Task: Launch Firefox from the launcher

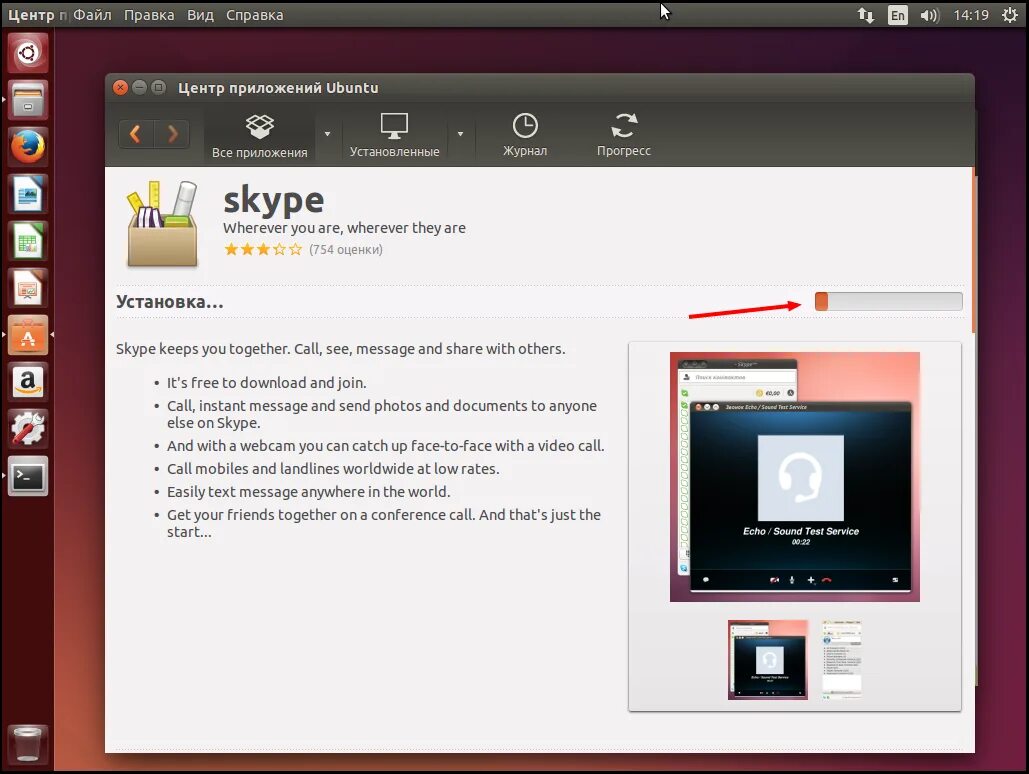Action: point(28,147)
